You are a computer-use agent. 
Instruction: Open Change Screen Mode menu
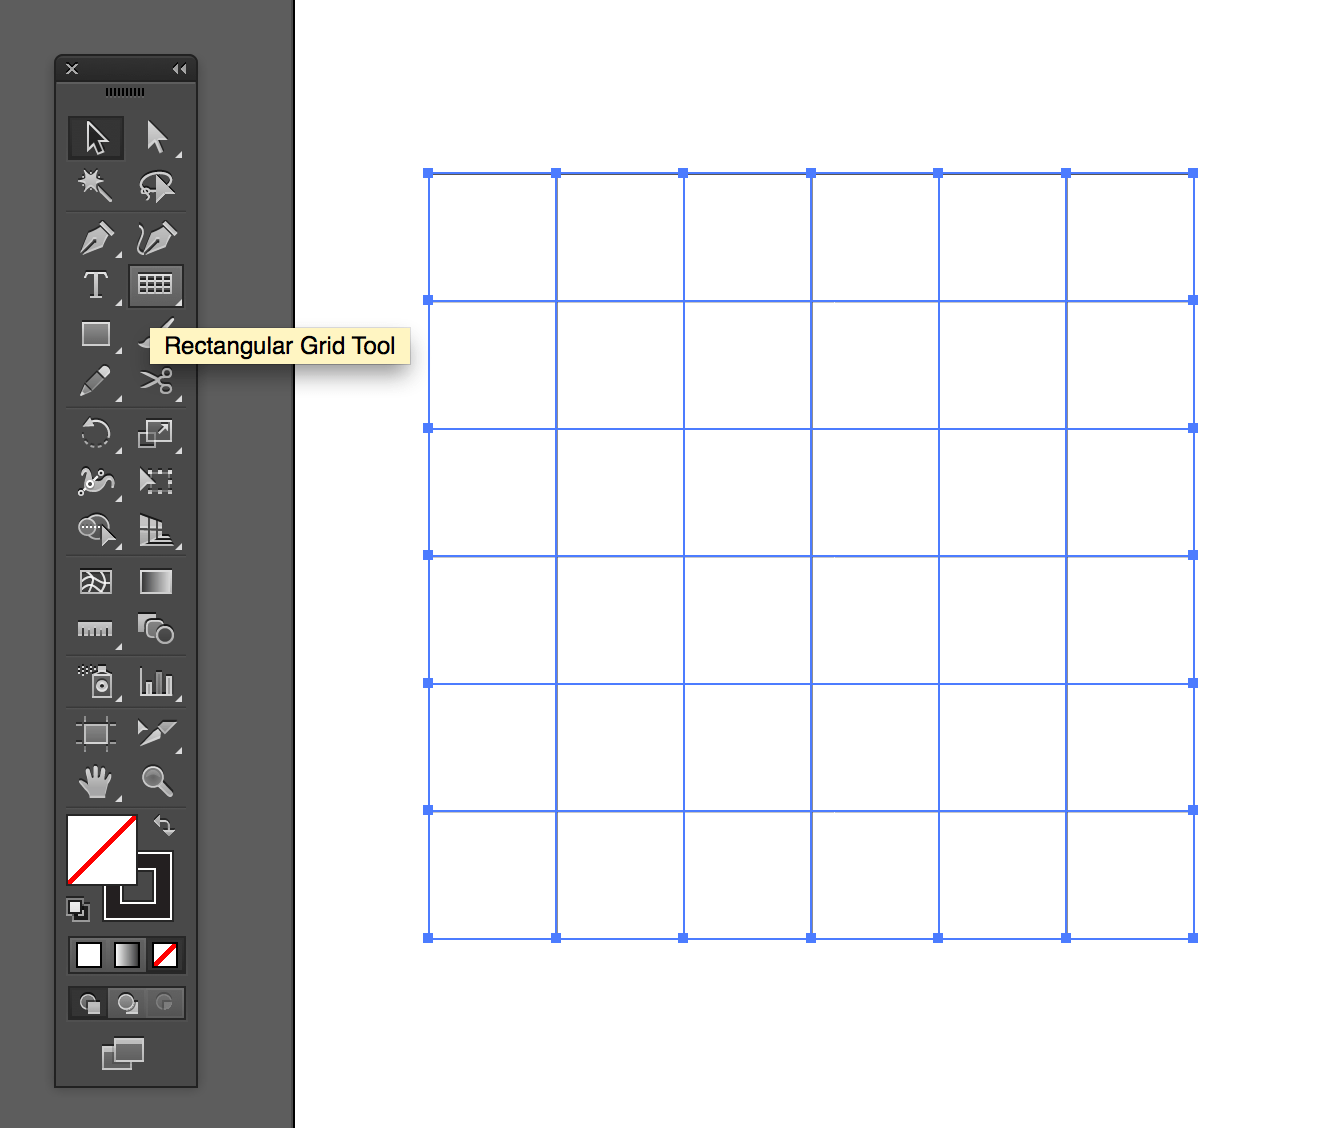tap(123, 1054)
